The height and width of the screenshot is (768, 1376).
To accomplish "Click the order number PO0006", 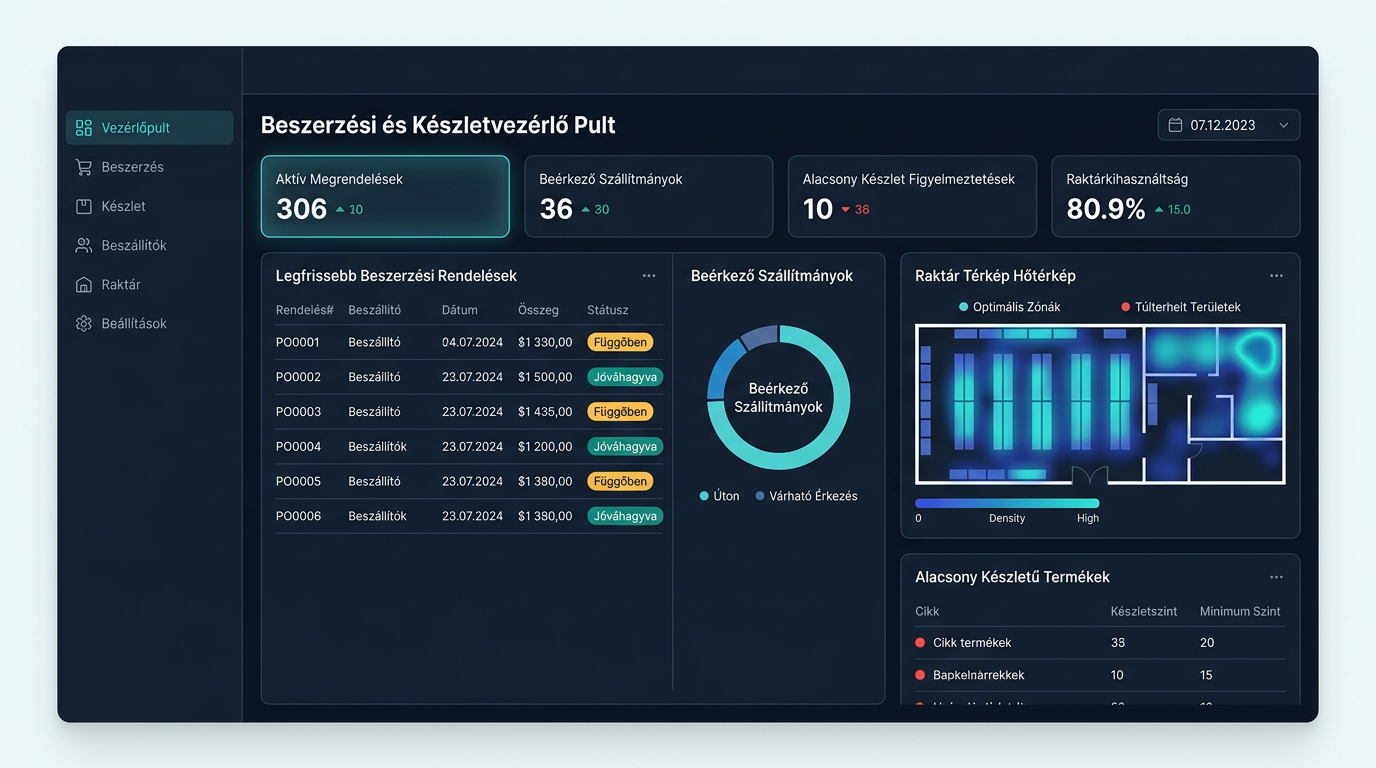I will 298,516.
